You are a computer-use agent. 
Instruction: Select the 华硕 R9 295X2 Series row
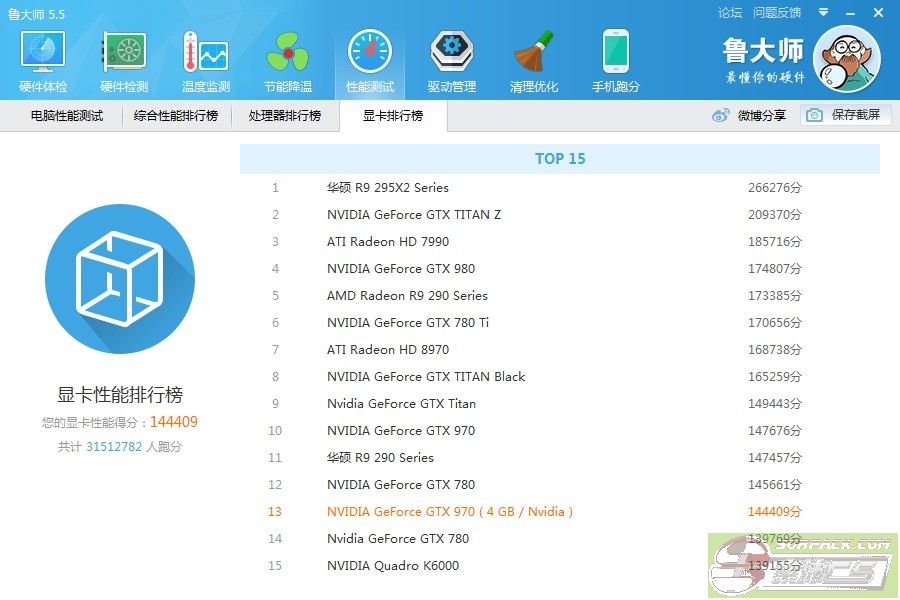point(560,188)
